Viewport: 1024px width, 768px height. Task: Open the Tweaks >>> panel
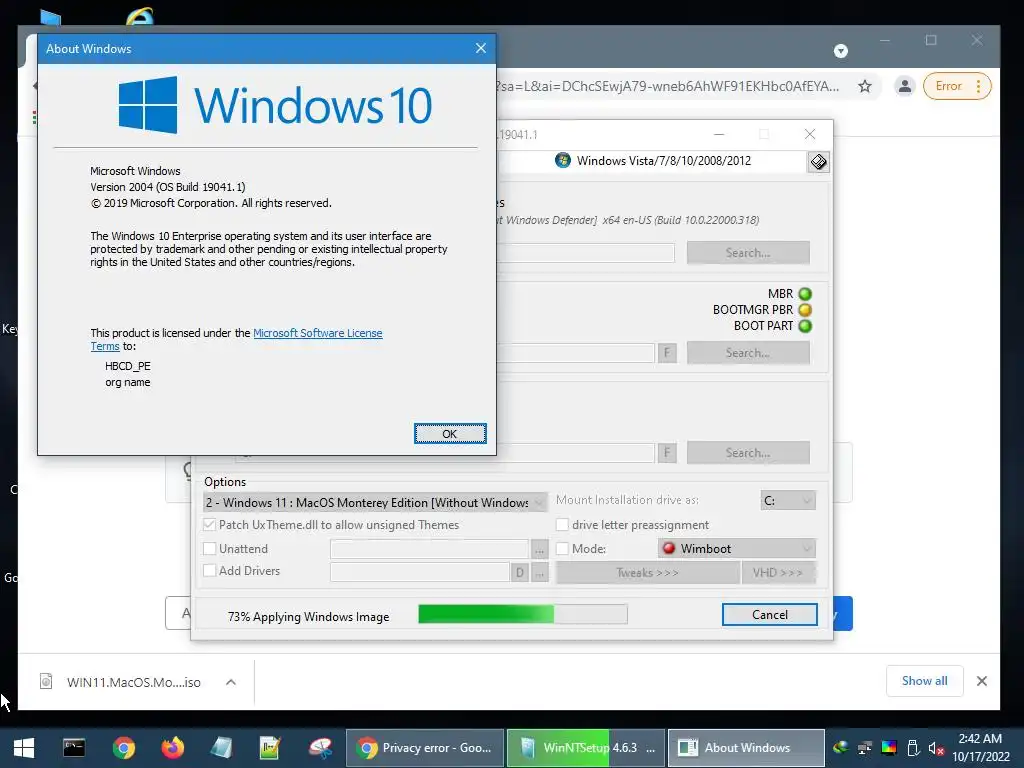click(x=647, y=573)
